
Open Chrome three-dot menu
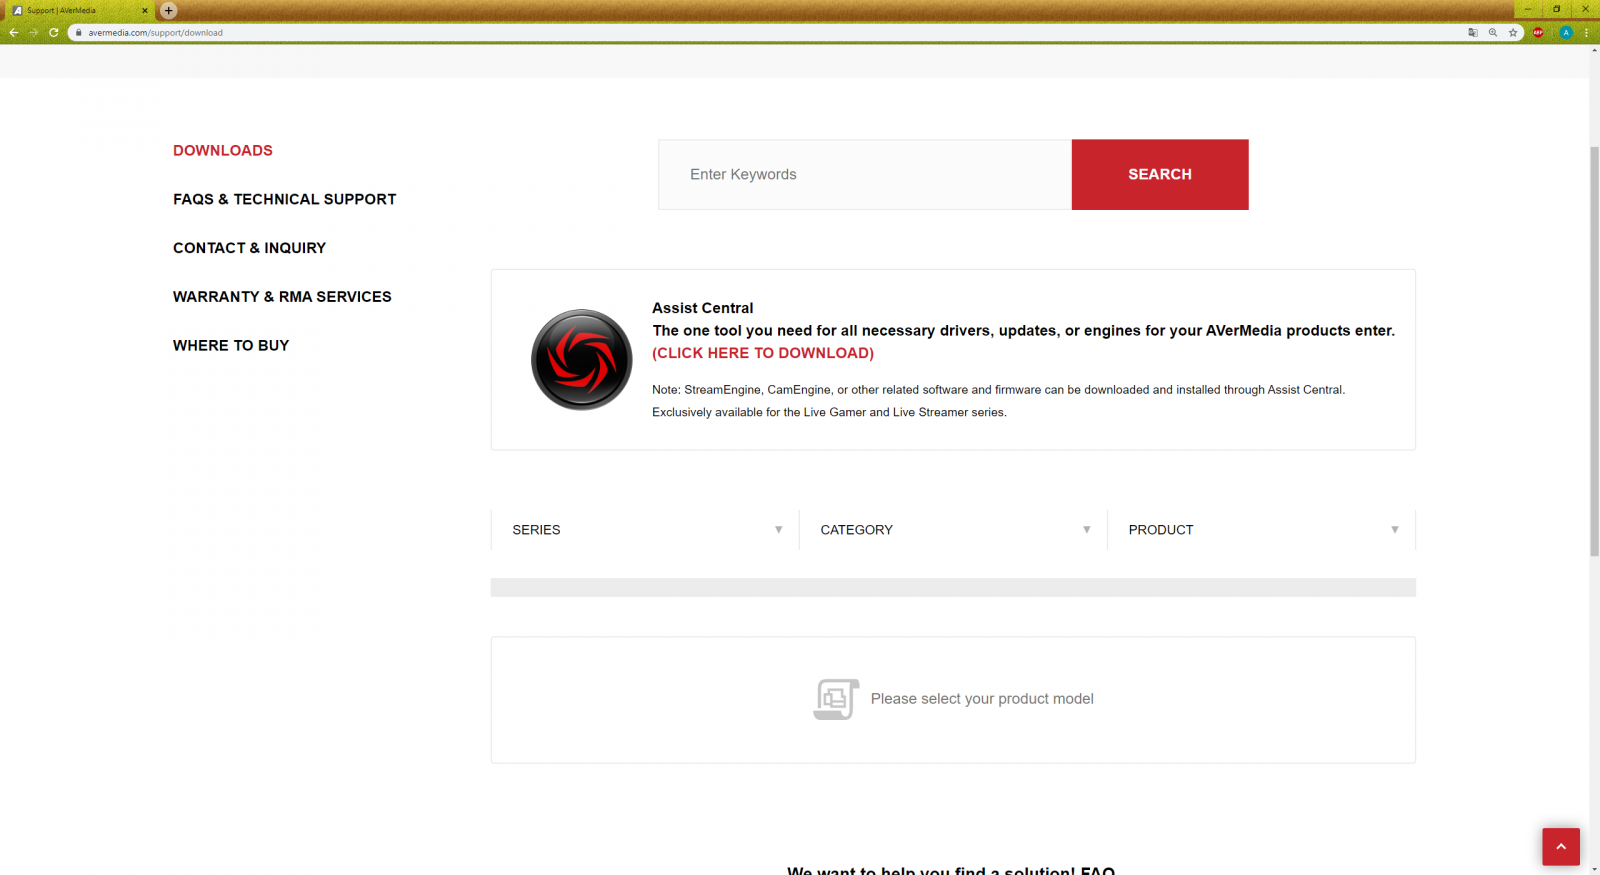coord(1586,33)
